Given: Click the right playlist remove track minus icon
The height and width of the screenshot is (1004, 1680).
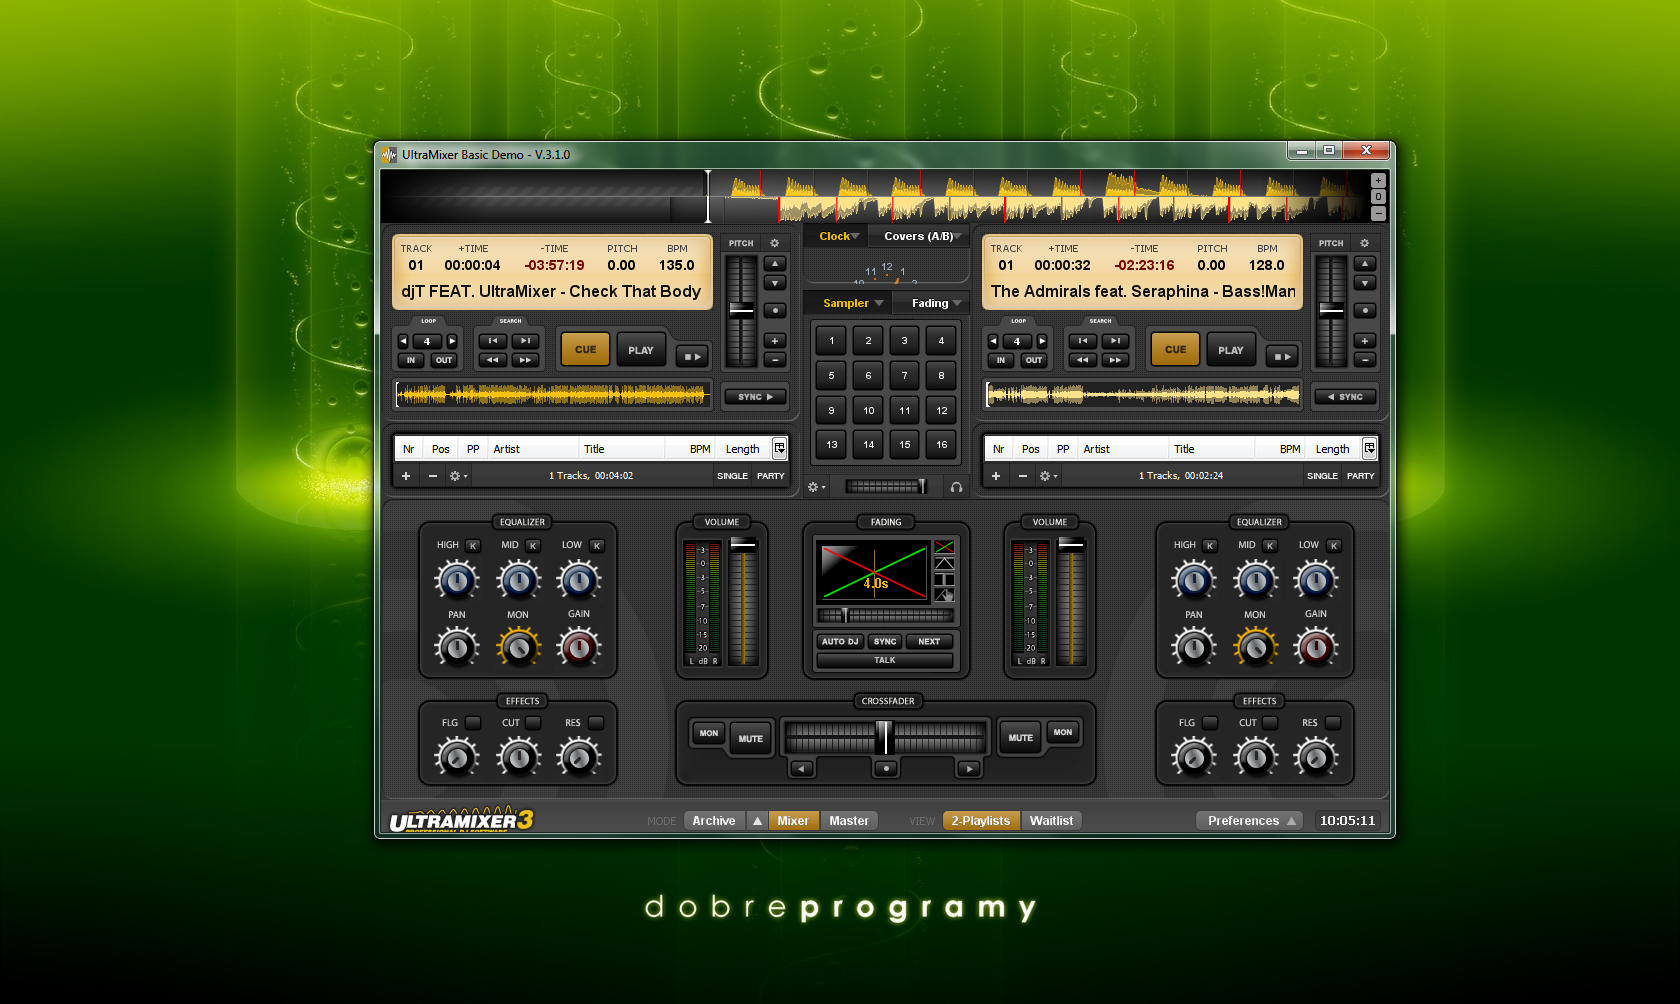Looking at the screenshot, I should (1022, 476).
